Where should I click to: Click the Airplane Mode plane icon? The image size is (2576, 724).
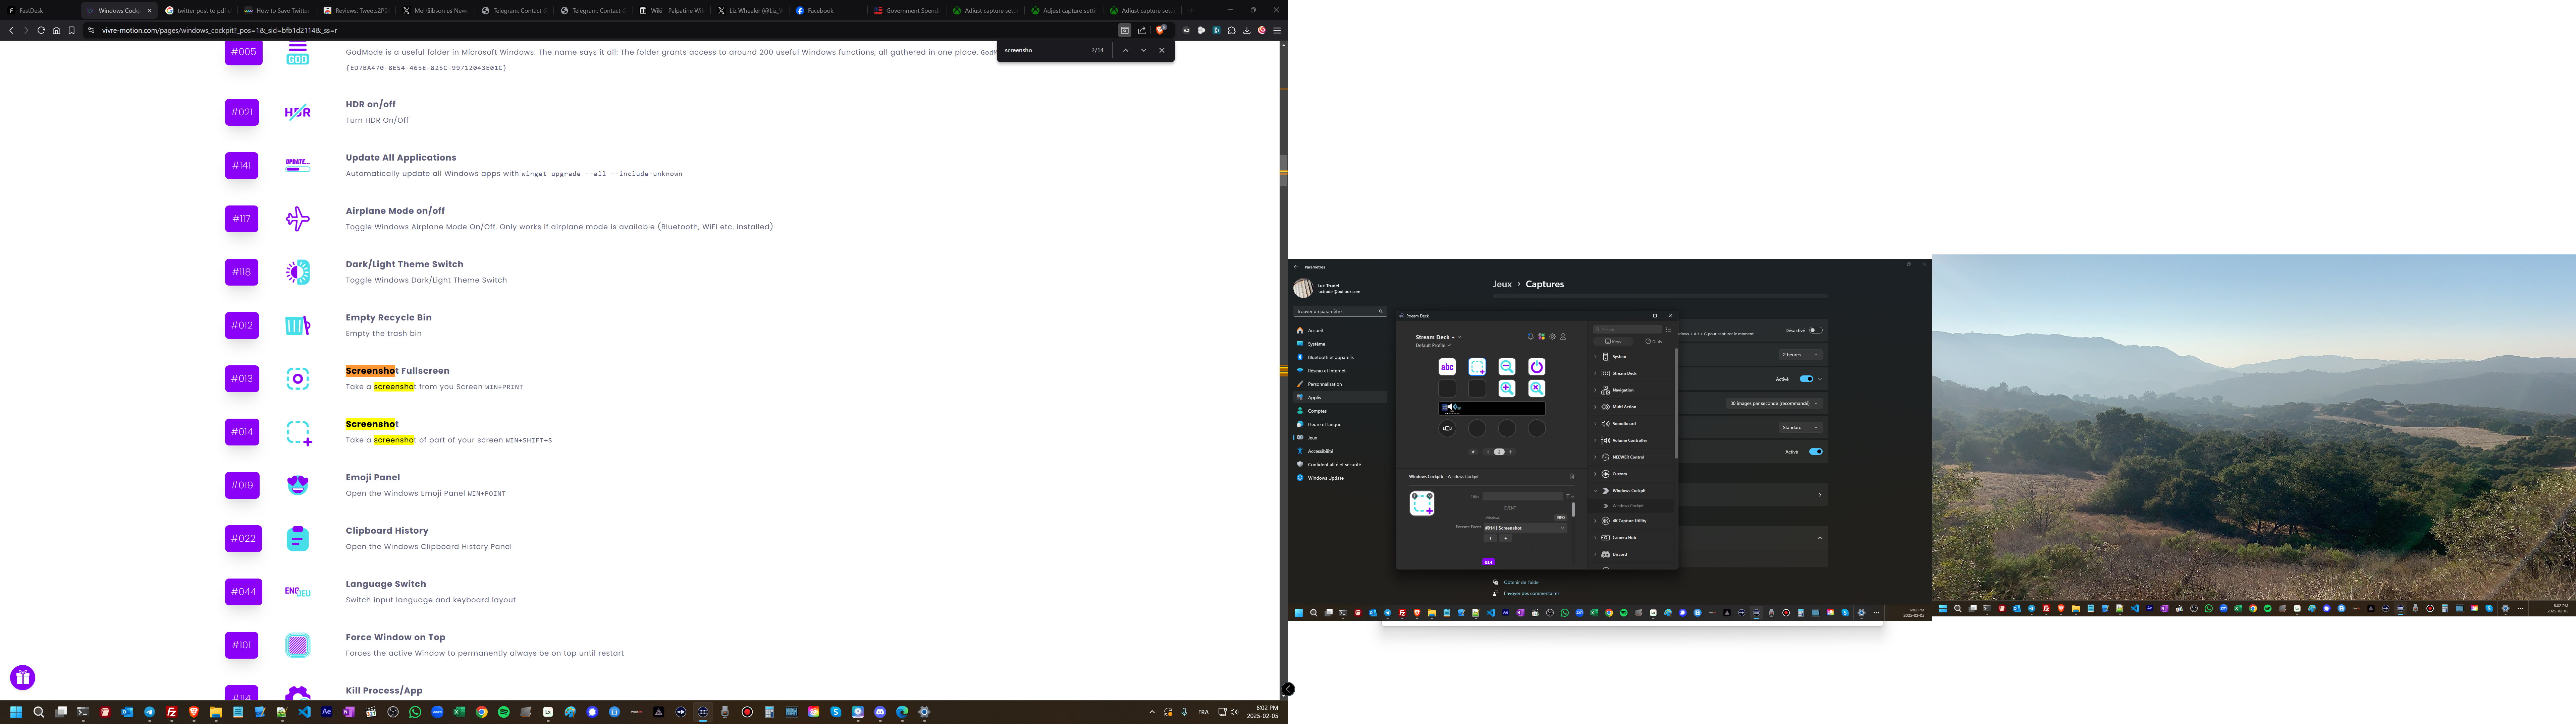tap(298, 219)
